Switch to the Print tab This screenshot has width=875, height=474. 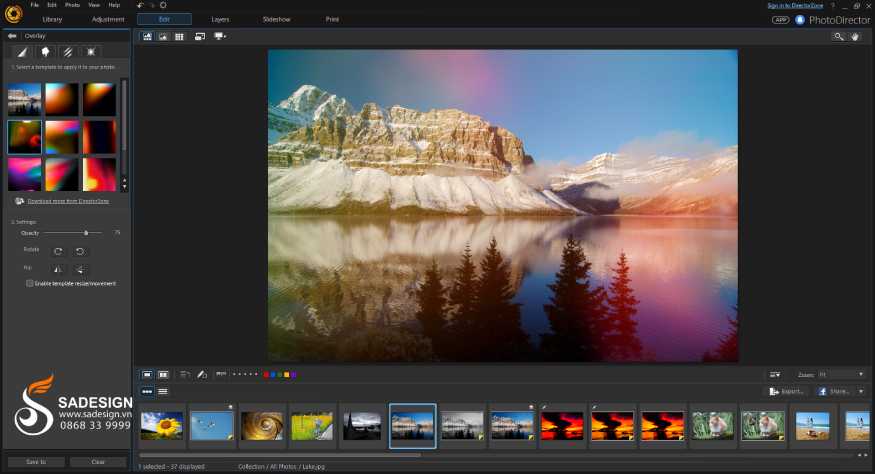[x=333, y=20]
